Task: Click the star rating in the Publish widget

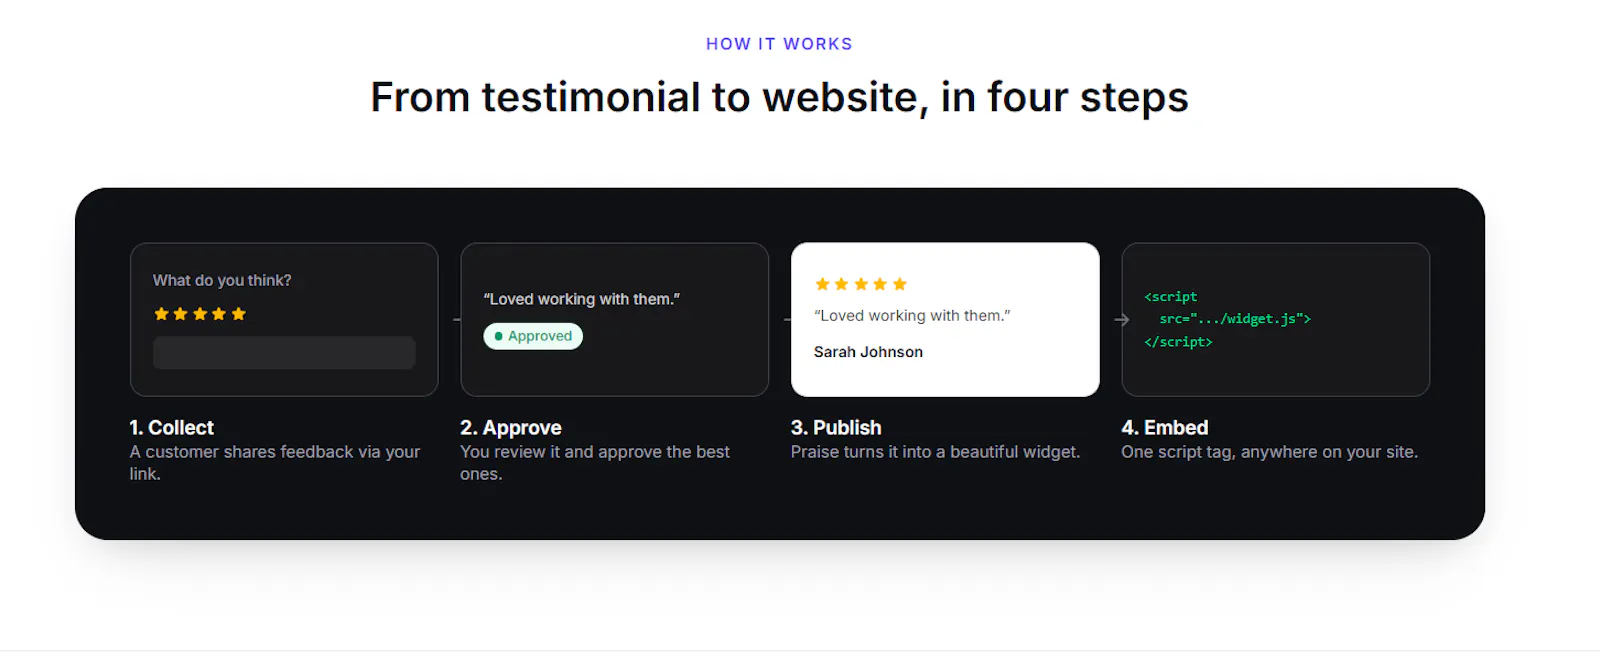Action: click(x=861, y=284)
